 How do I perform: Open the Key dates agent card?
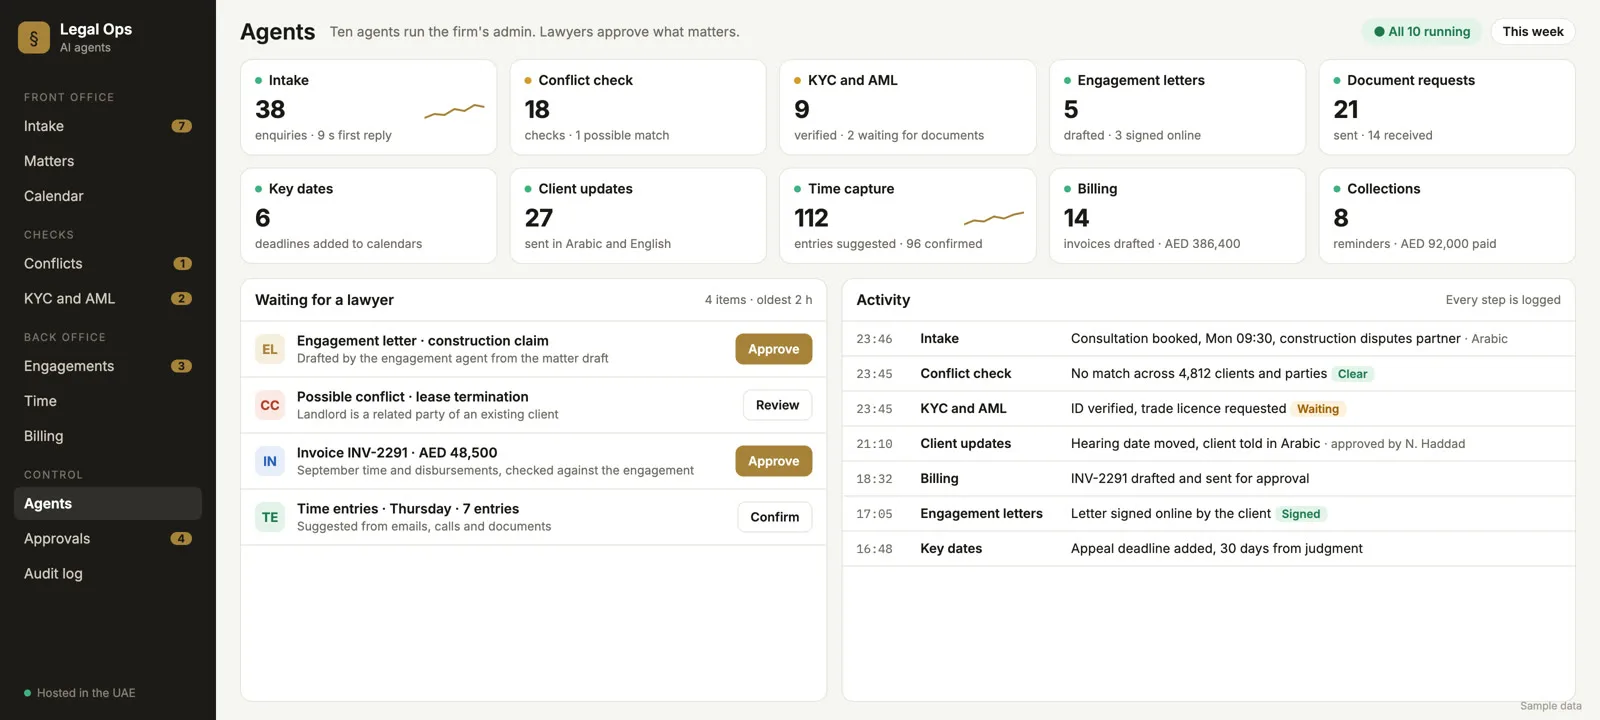[x=368, y=216]
